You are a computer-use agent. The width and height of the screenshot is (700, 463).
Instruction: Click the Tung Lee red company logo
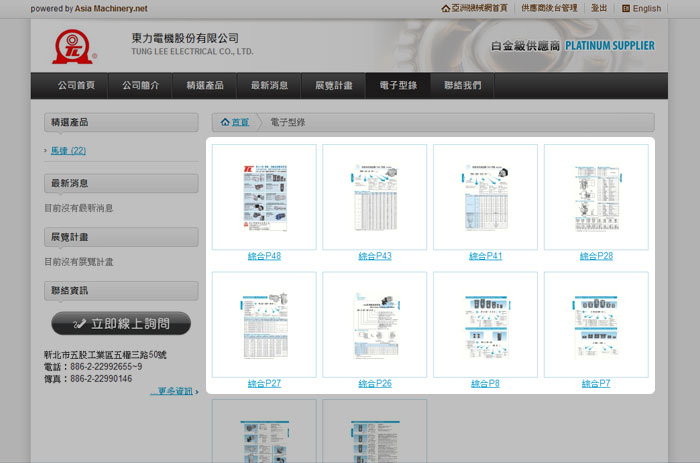tap(74, 47)
